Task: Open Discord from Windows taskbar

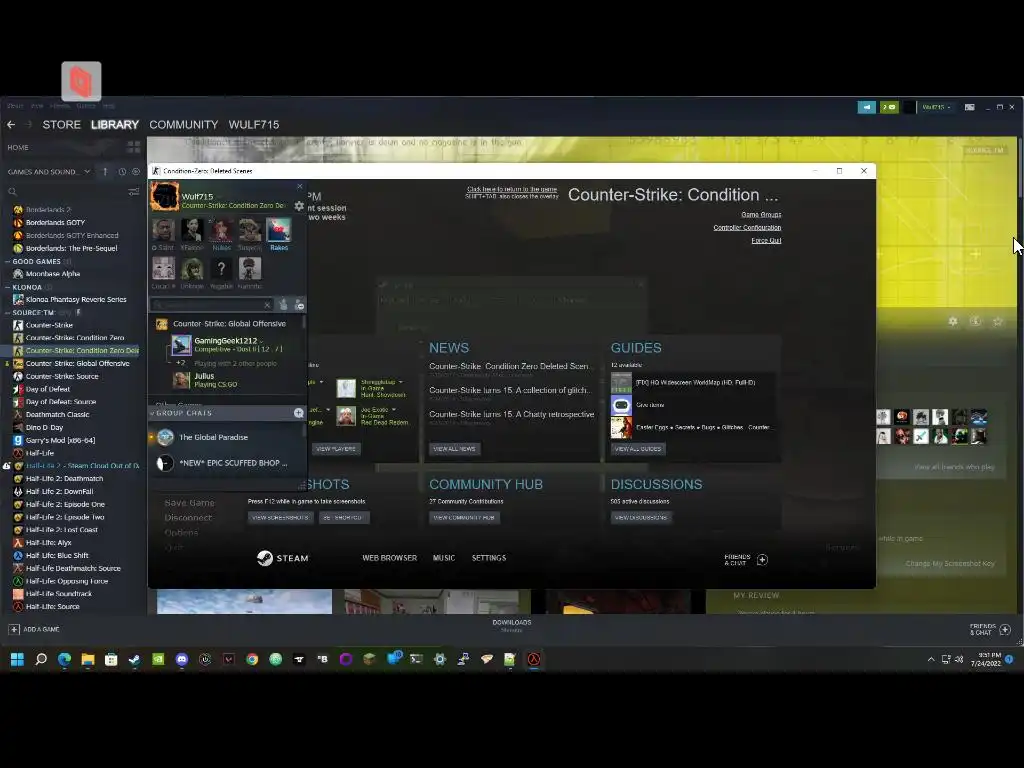Action: point(182,660)
